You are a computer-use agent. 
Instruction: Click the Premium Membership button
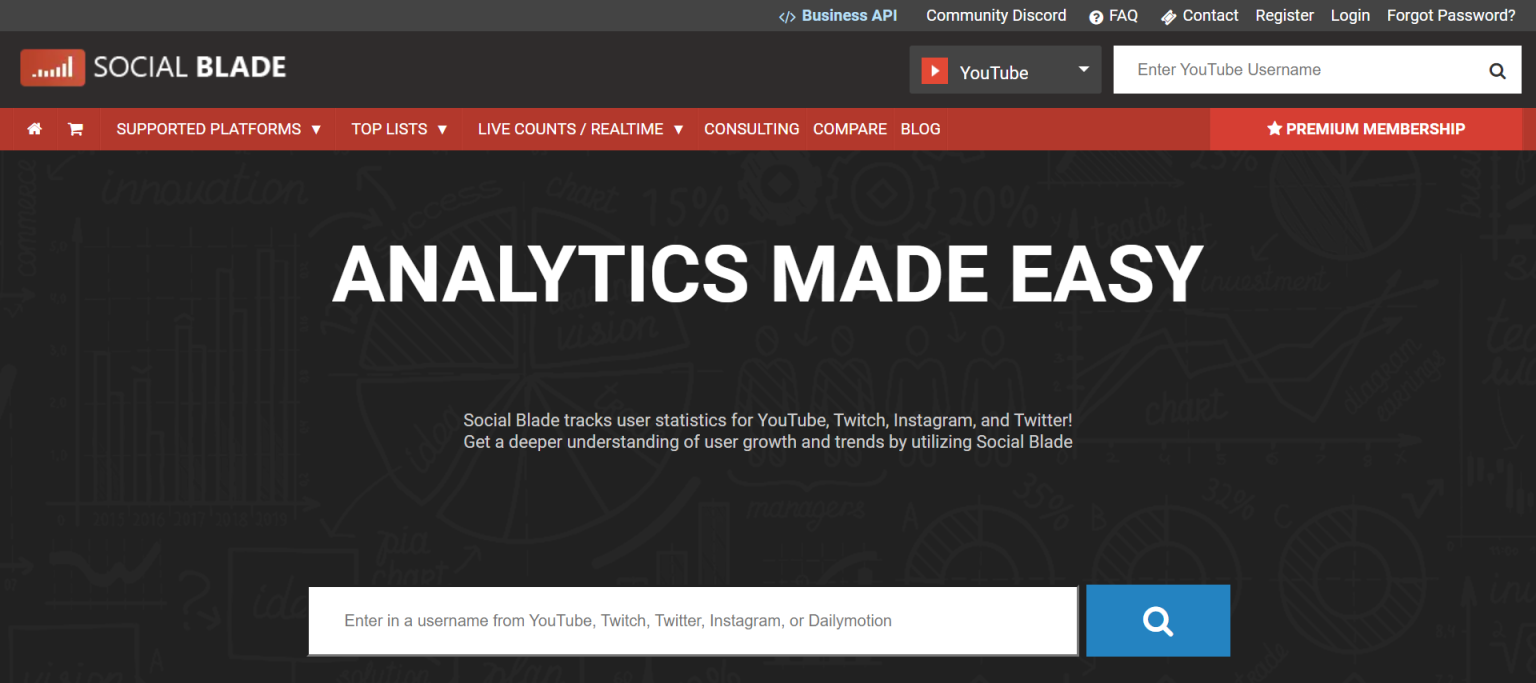click(x=1365, y=129)
